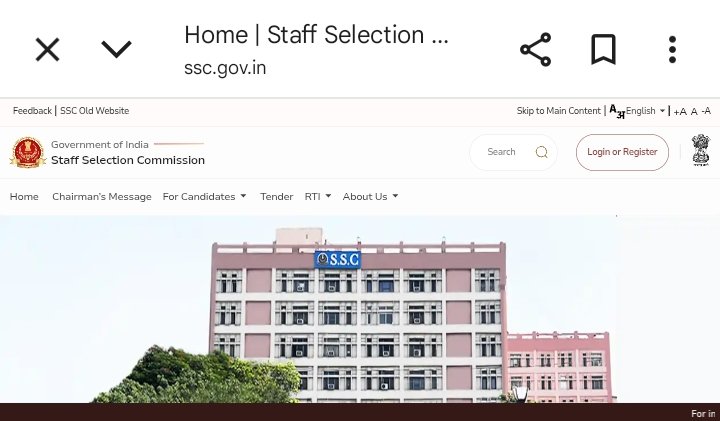
Task: Click the national emblem icon at right
Action: pos(701,150)
